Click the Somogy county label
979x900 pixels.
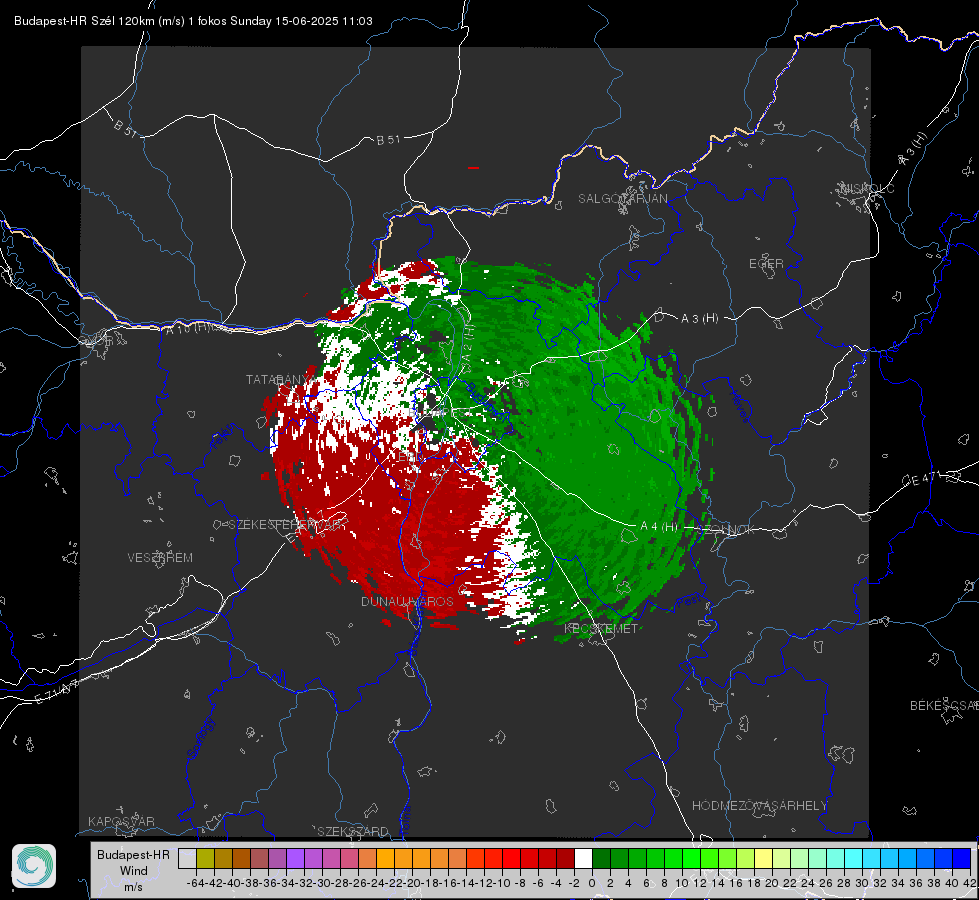point(202,738)
